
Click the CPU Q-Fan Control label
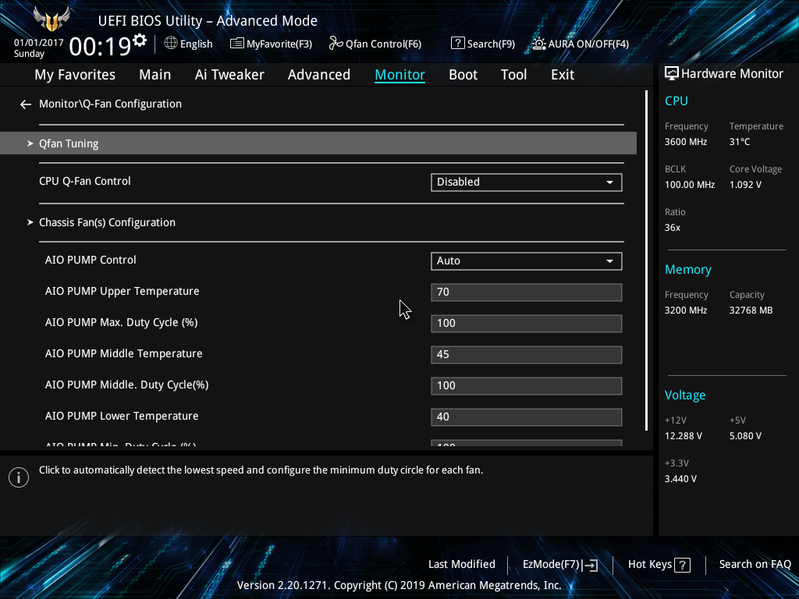point(85,181)
